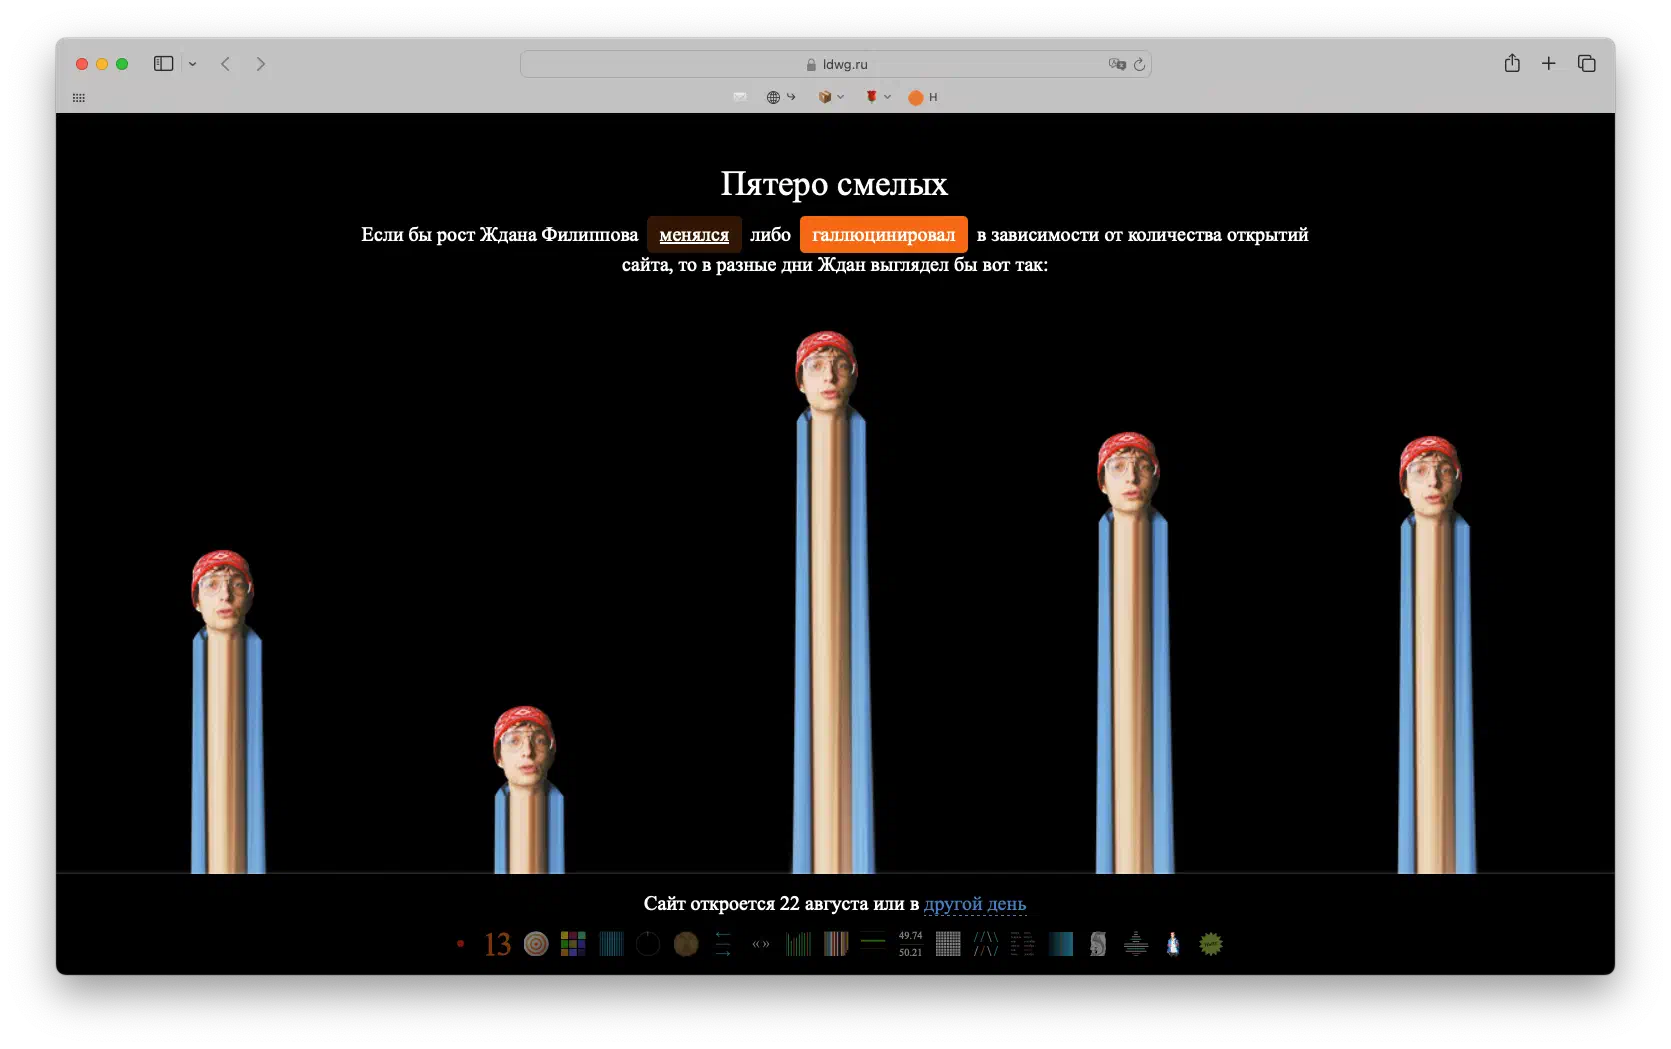Select the 'галлюцинировал' option
Viewport: 1671px width, 1049px height.
tap(883, 235)
